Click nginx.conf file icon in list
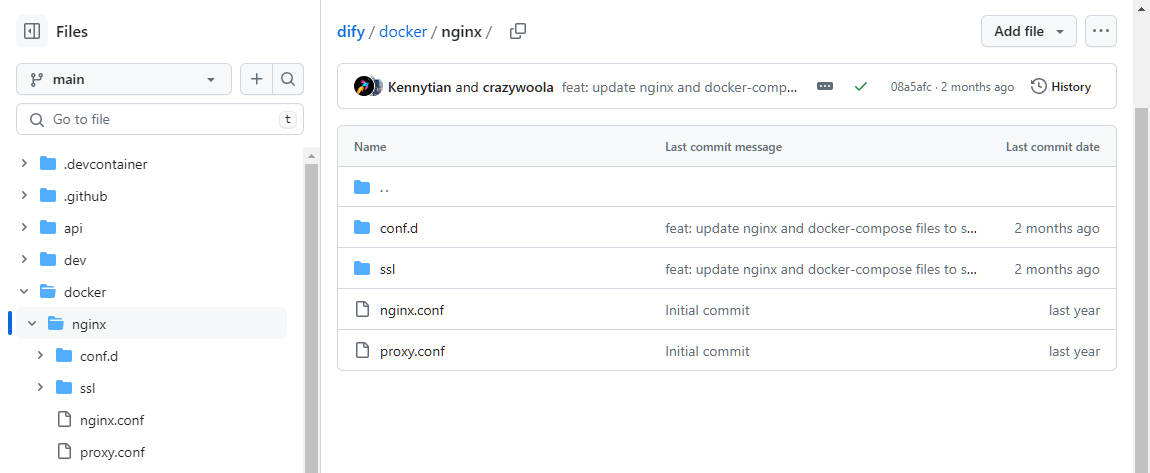 click(x=362, y=309)
